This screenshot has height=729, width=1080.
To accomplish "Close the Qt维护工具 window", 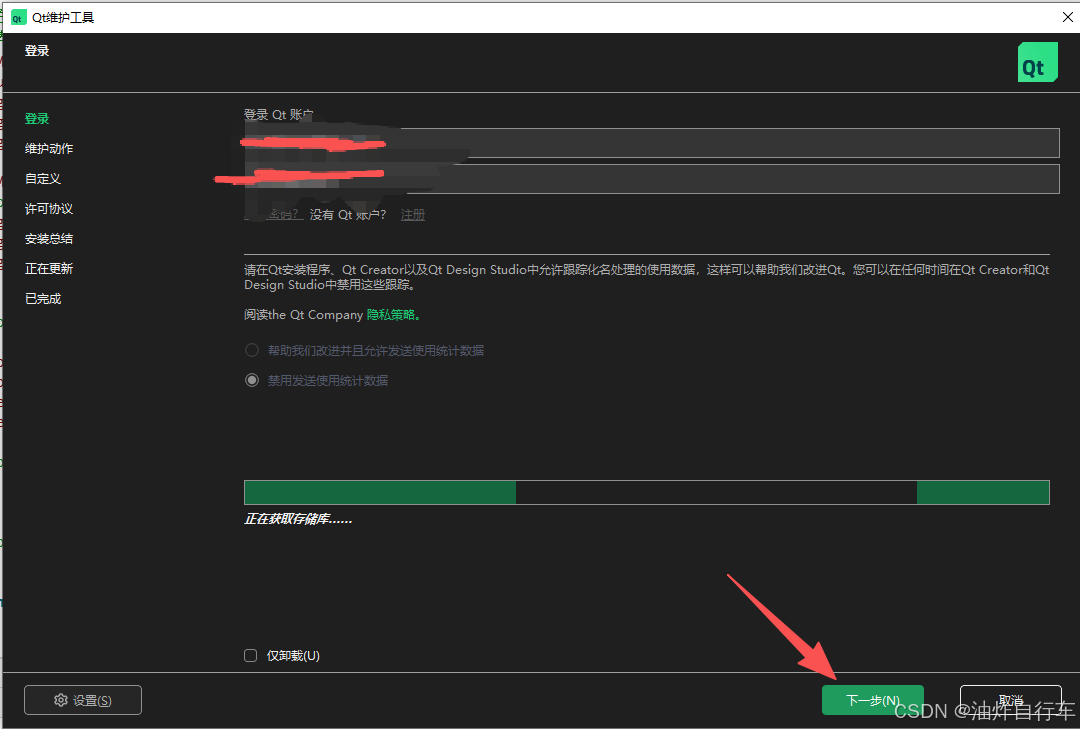I will point(1067,17).
